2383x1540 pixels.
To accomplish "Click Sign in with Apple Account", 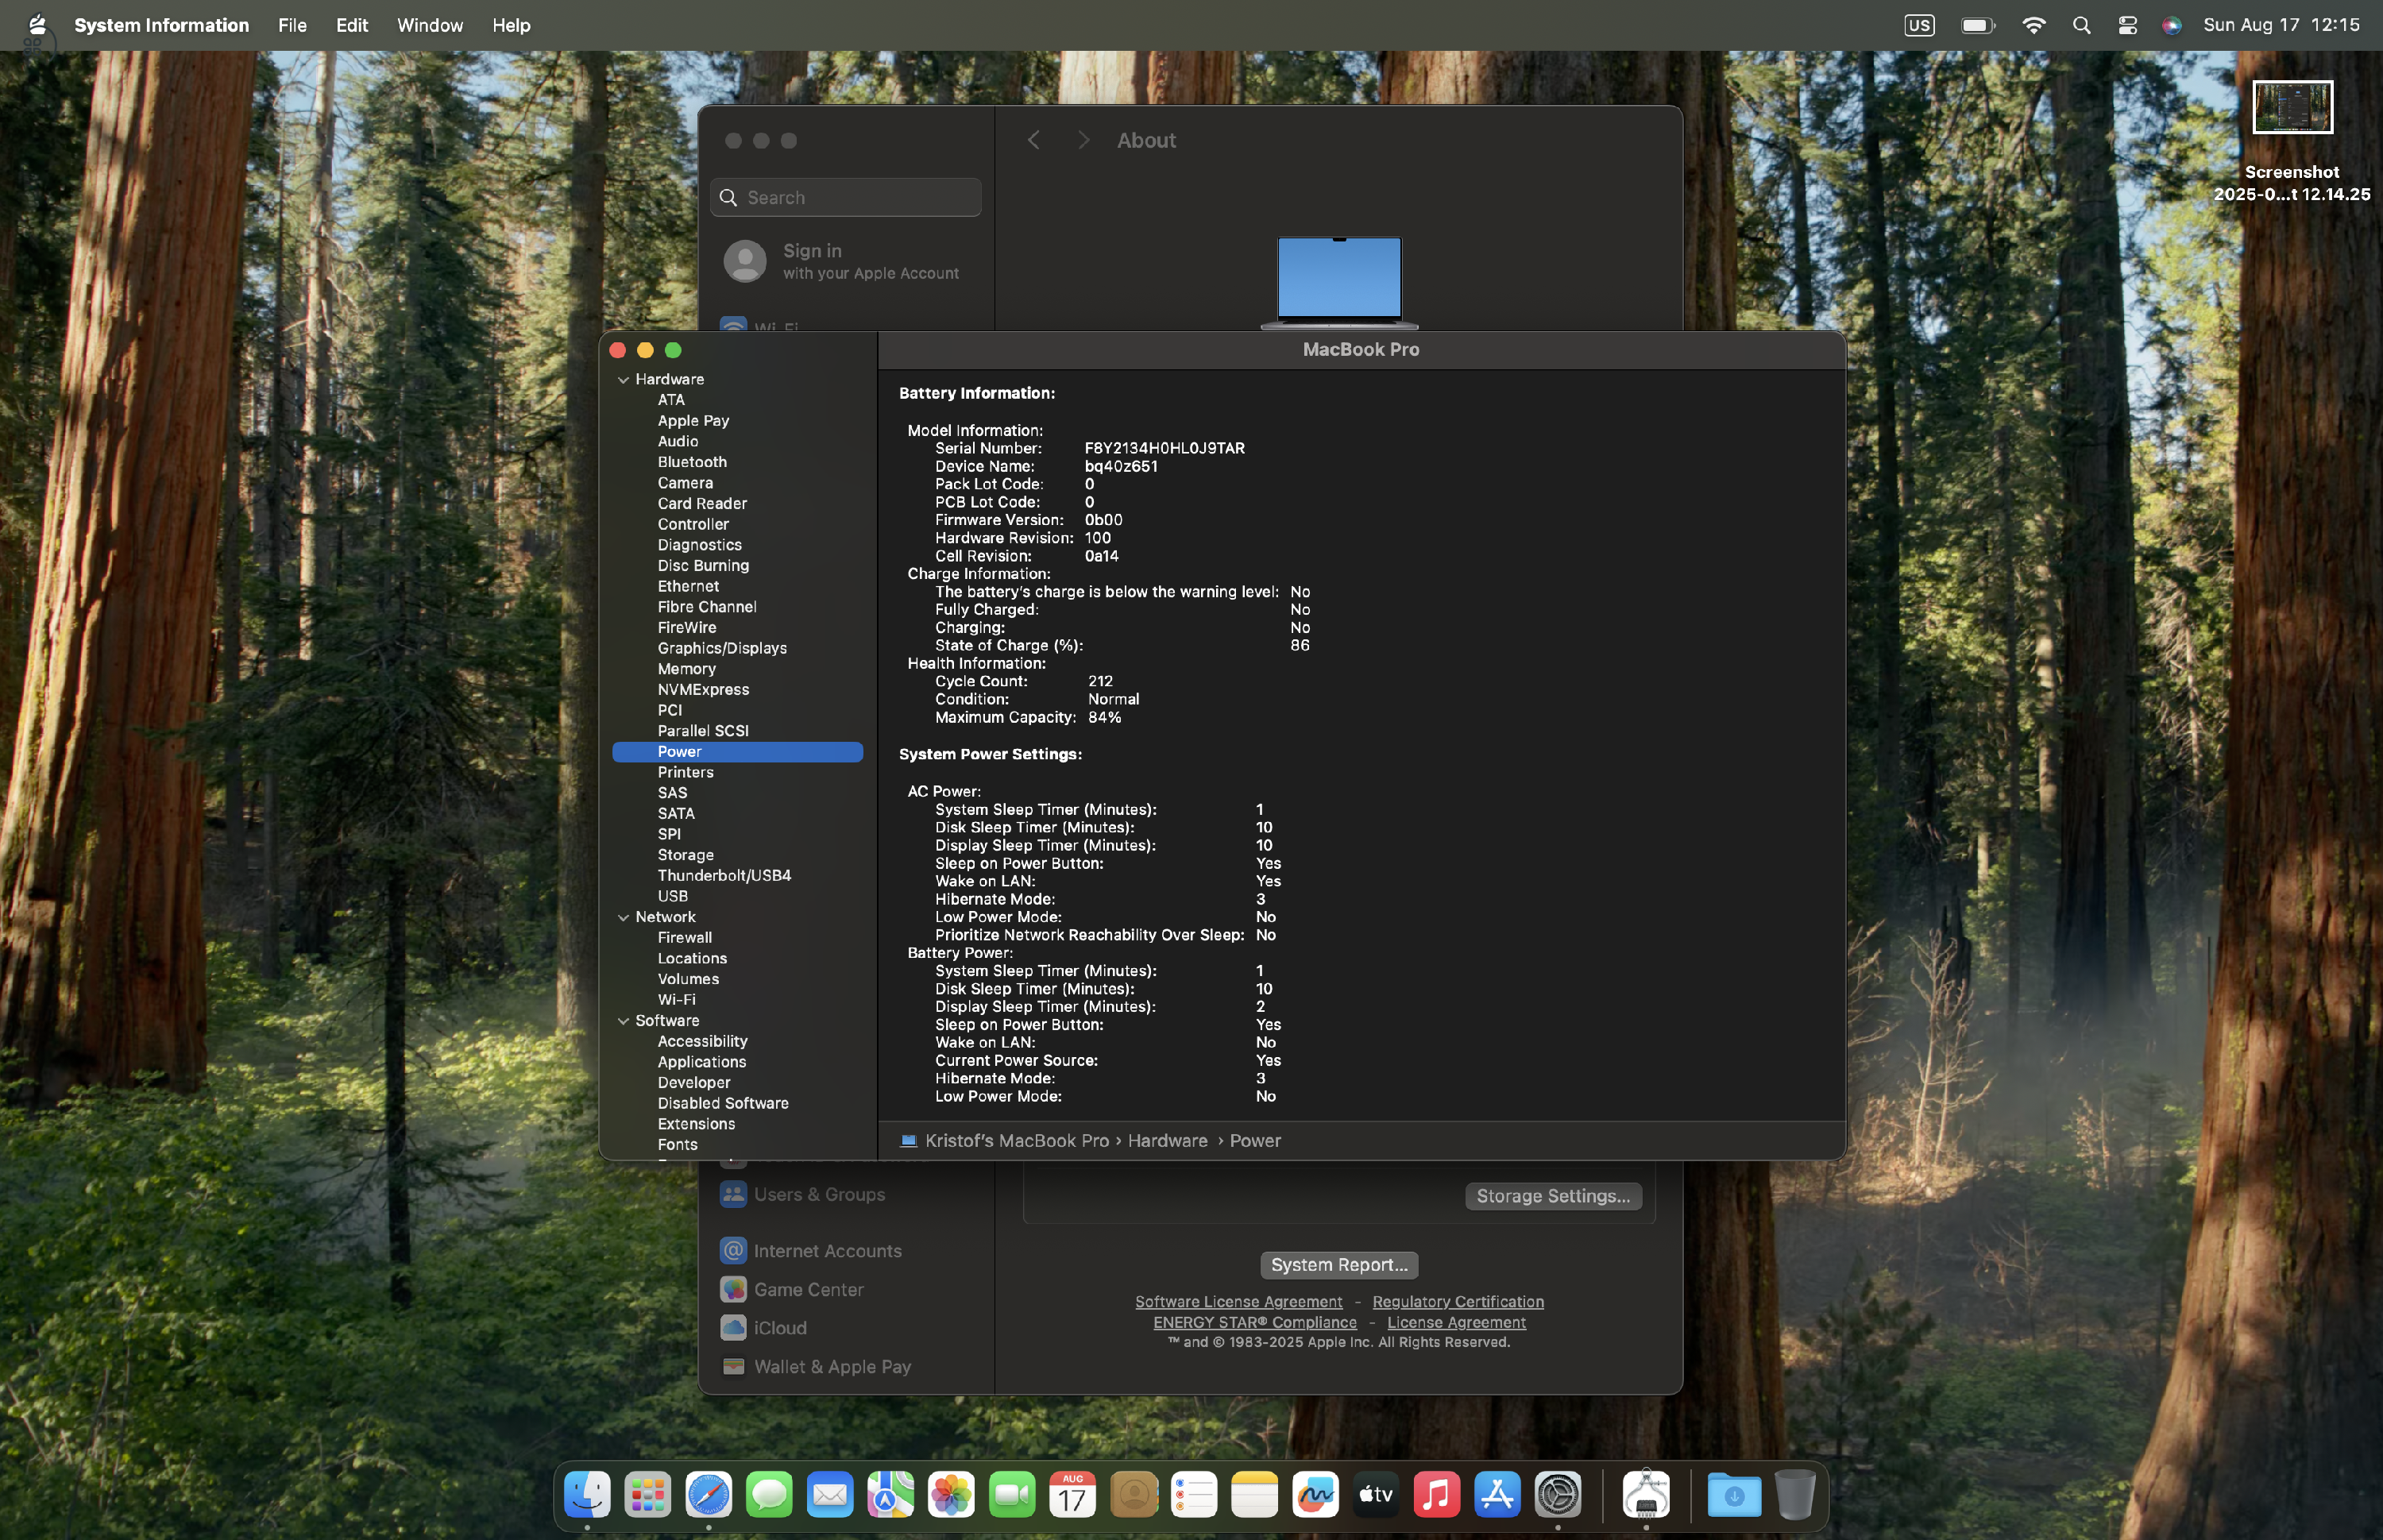I will click(842, 261).
